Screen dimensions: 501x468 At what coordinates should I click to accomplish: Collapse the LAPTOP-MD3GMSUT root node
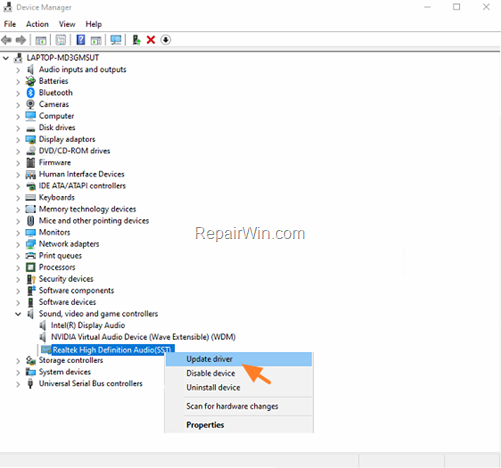tap(6, 58)
